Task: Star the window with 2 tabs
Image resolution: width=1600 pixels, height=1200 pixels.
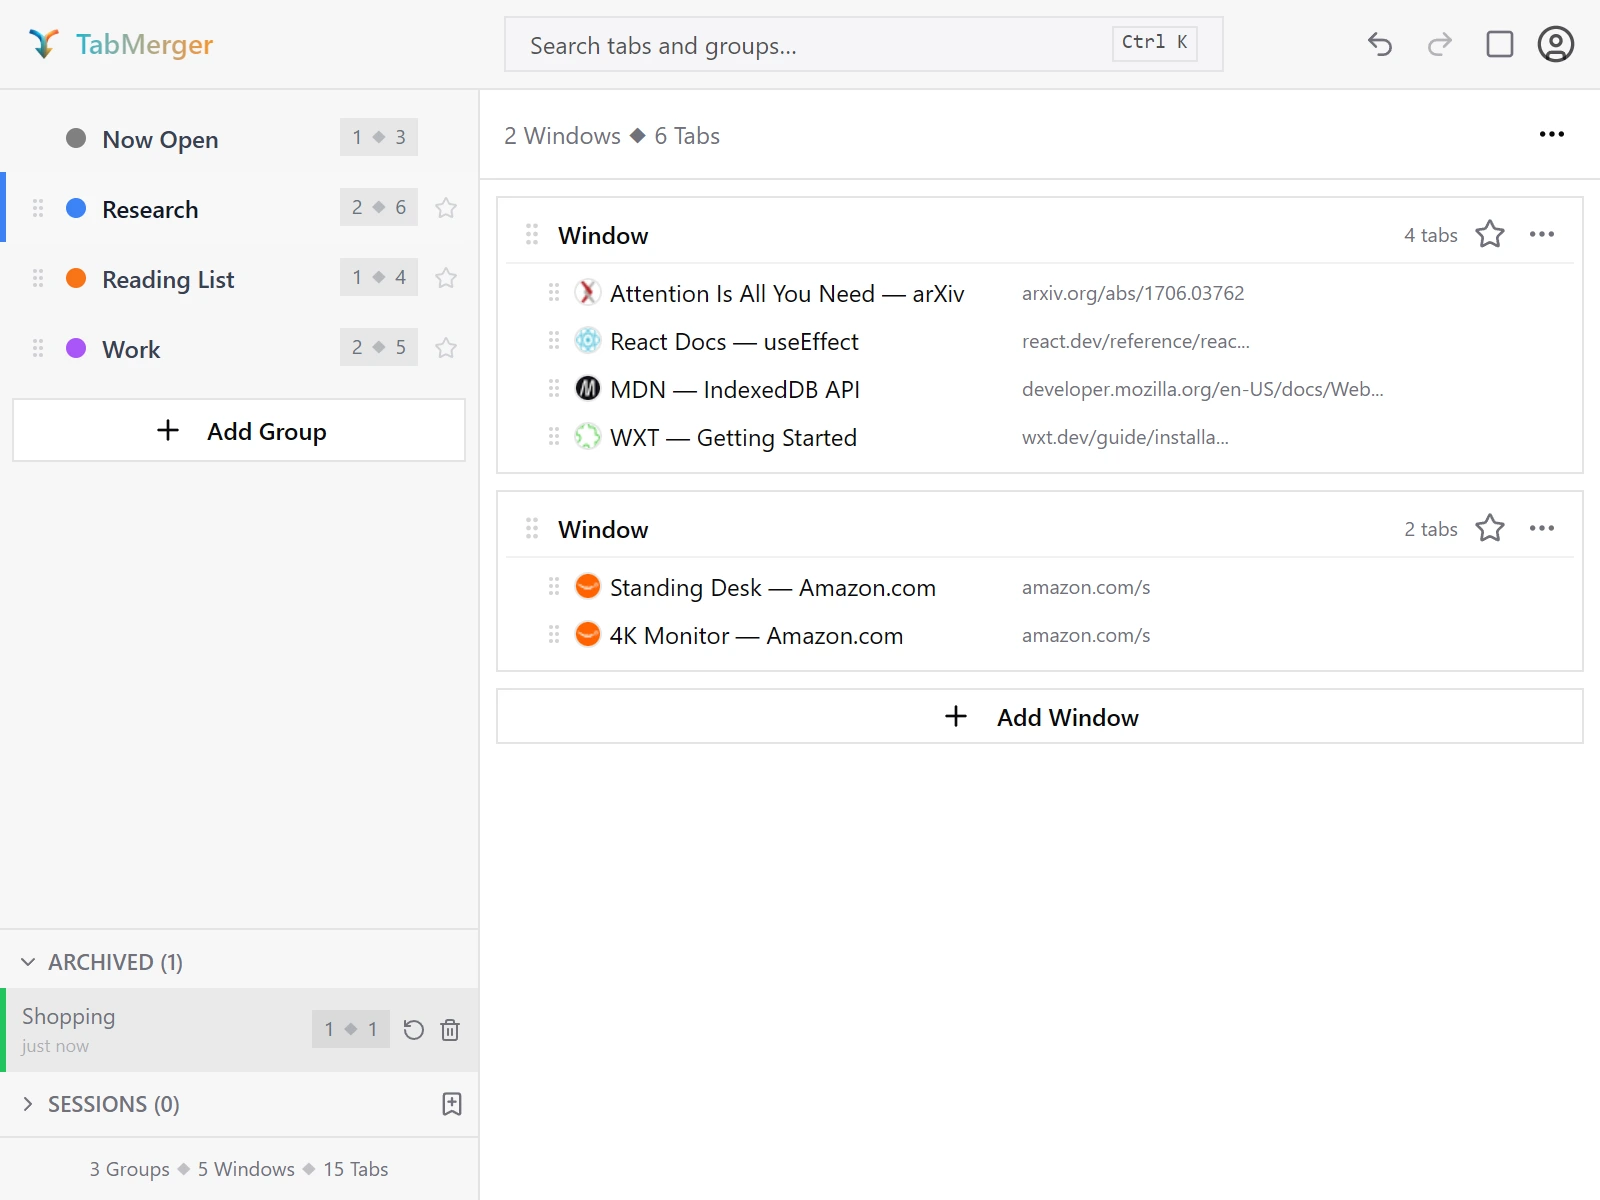Action: coord(1490,528)
